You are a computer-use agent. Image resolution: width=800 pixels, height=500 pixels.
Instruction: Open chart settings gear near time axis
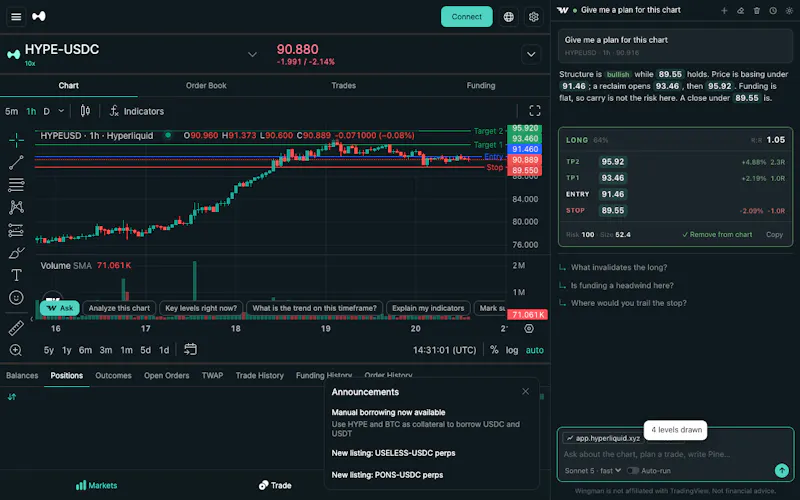coord(529,329)
